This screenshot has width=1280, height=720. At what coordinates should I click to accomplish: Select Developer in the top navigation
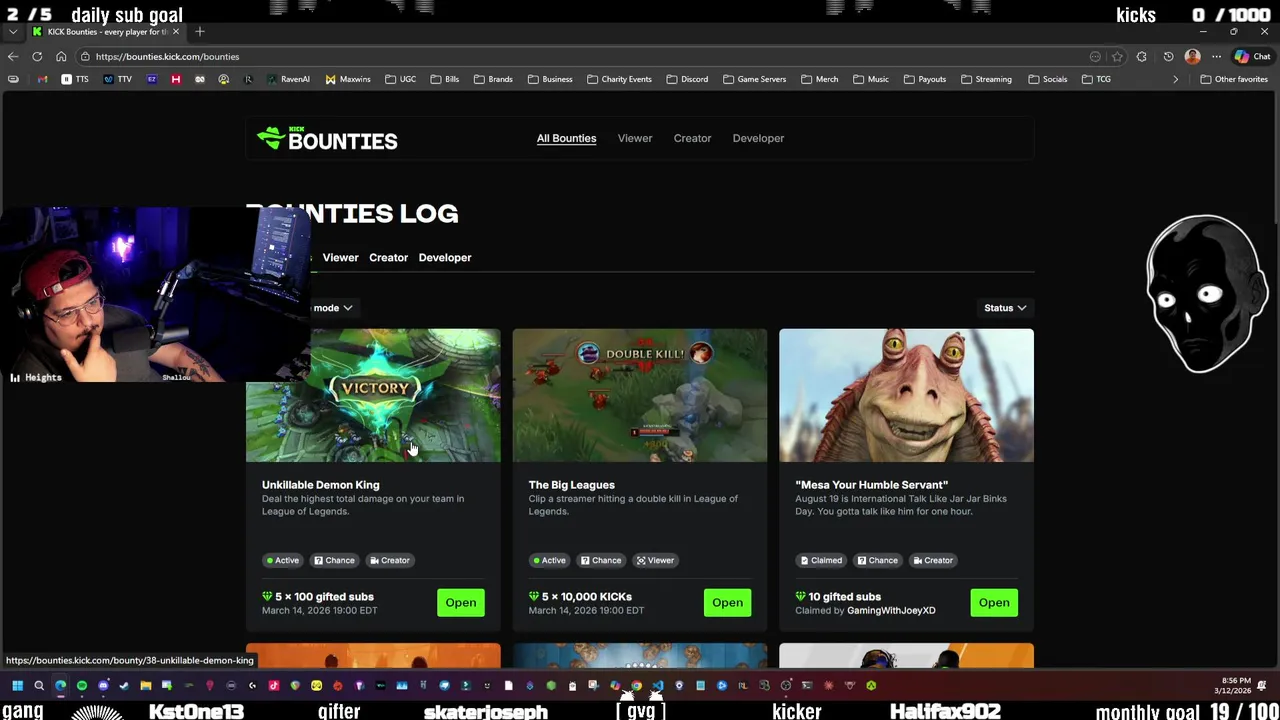[758, 138]
